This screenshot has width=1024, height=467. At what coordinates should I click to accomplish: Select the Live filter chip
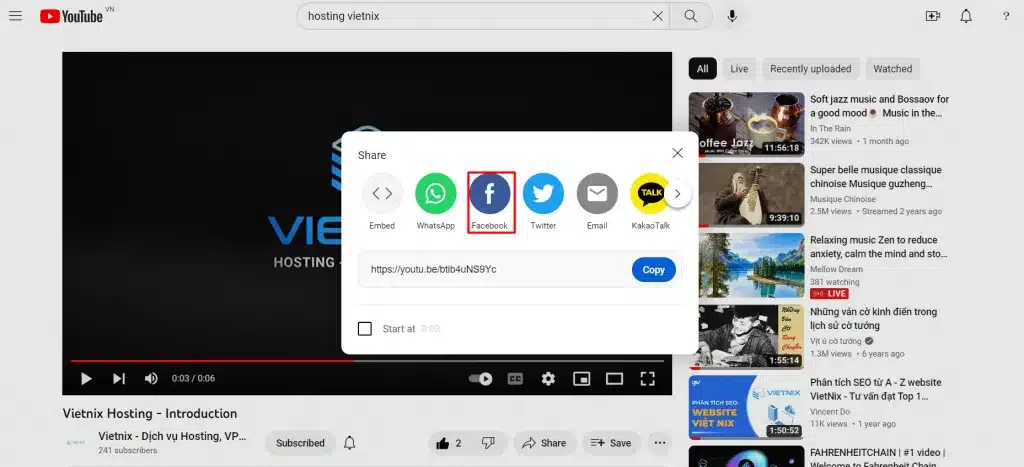point(739,69)
